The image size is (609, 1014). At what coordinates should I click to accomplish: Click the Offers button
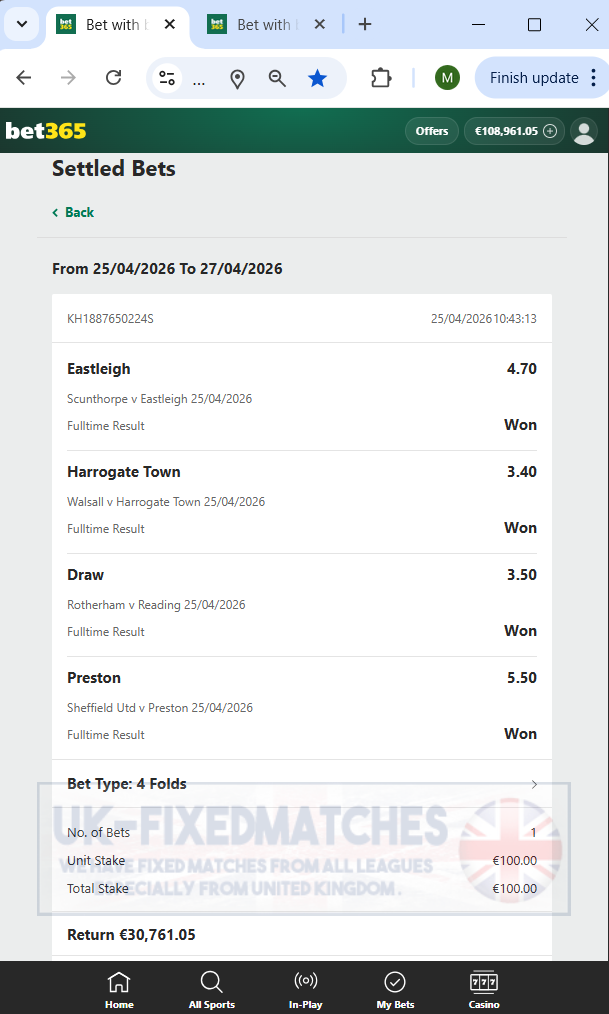(432, 131)
